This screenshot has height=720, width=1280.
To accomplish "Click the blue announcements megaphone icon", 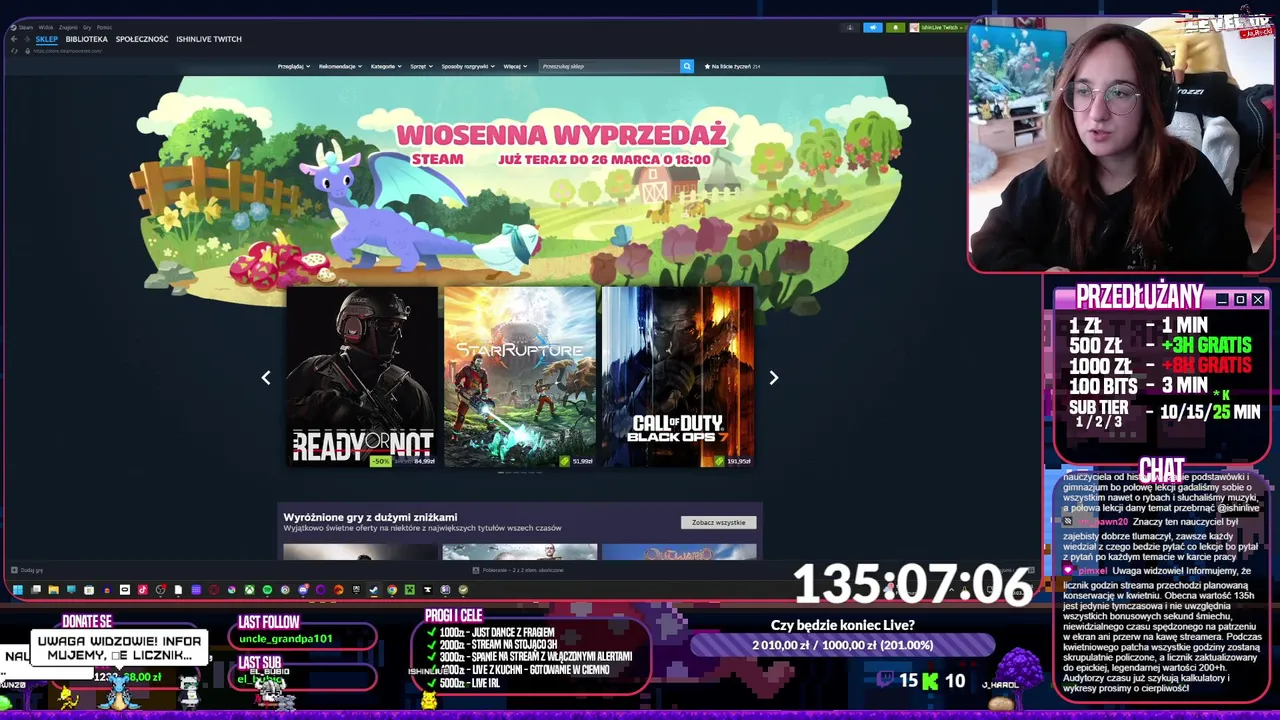I will click(873, 28).
